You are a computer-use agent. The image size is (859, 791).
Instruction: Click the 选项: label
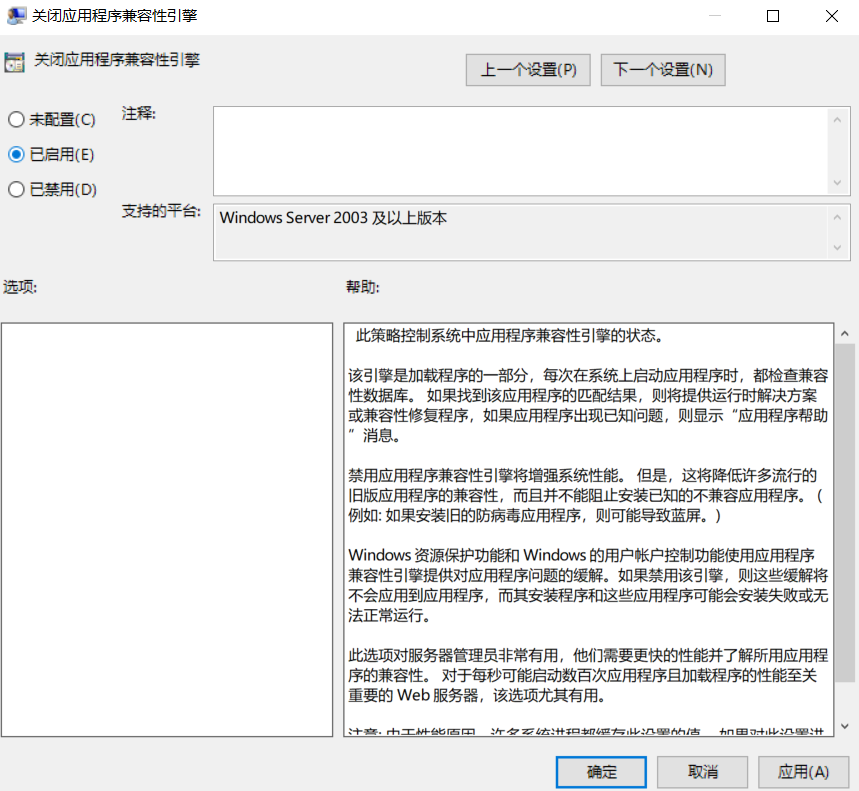(20, 286)
